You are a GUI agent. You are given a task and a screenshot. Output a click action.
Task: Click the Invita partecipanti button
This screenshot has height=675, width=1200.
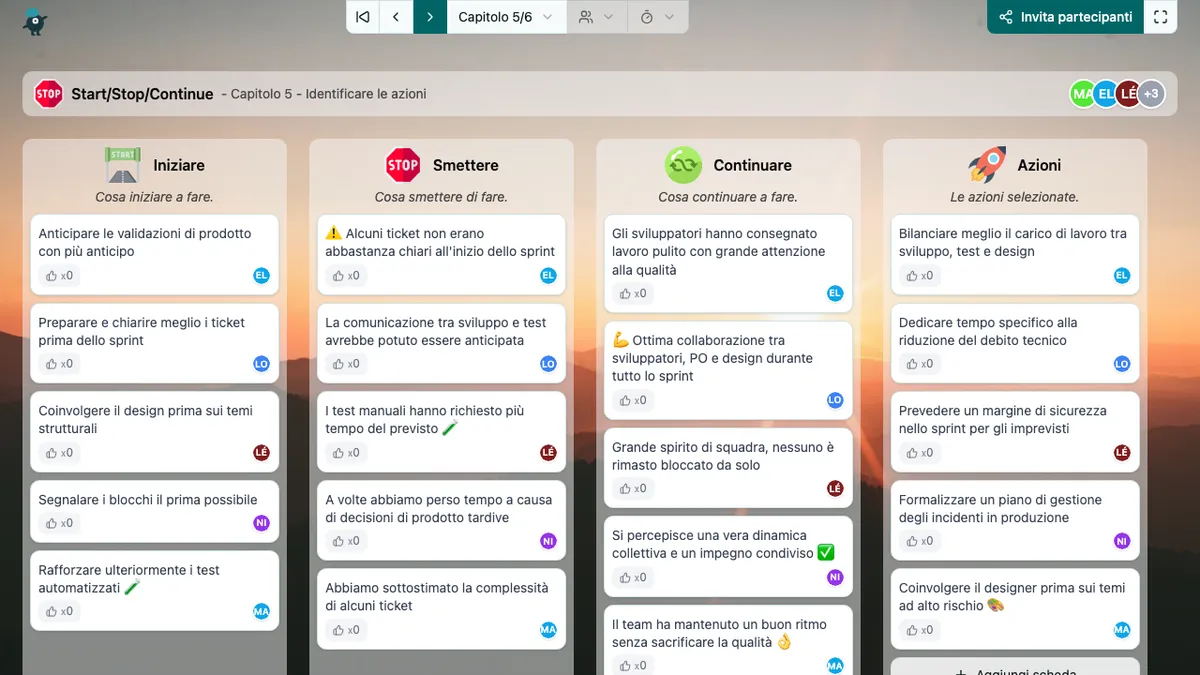click(1065, 17)
